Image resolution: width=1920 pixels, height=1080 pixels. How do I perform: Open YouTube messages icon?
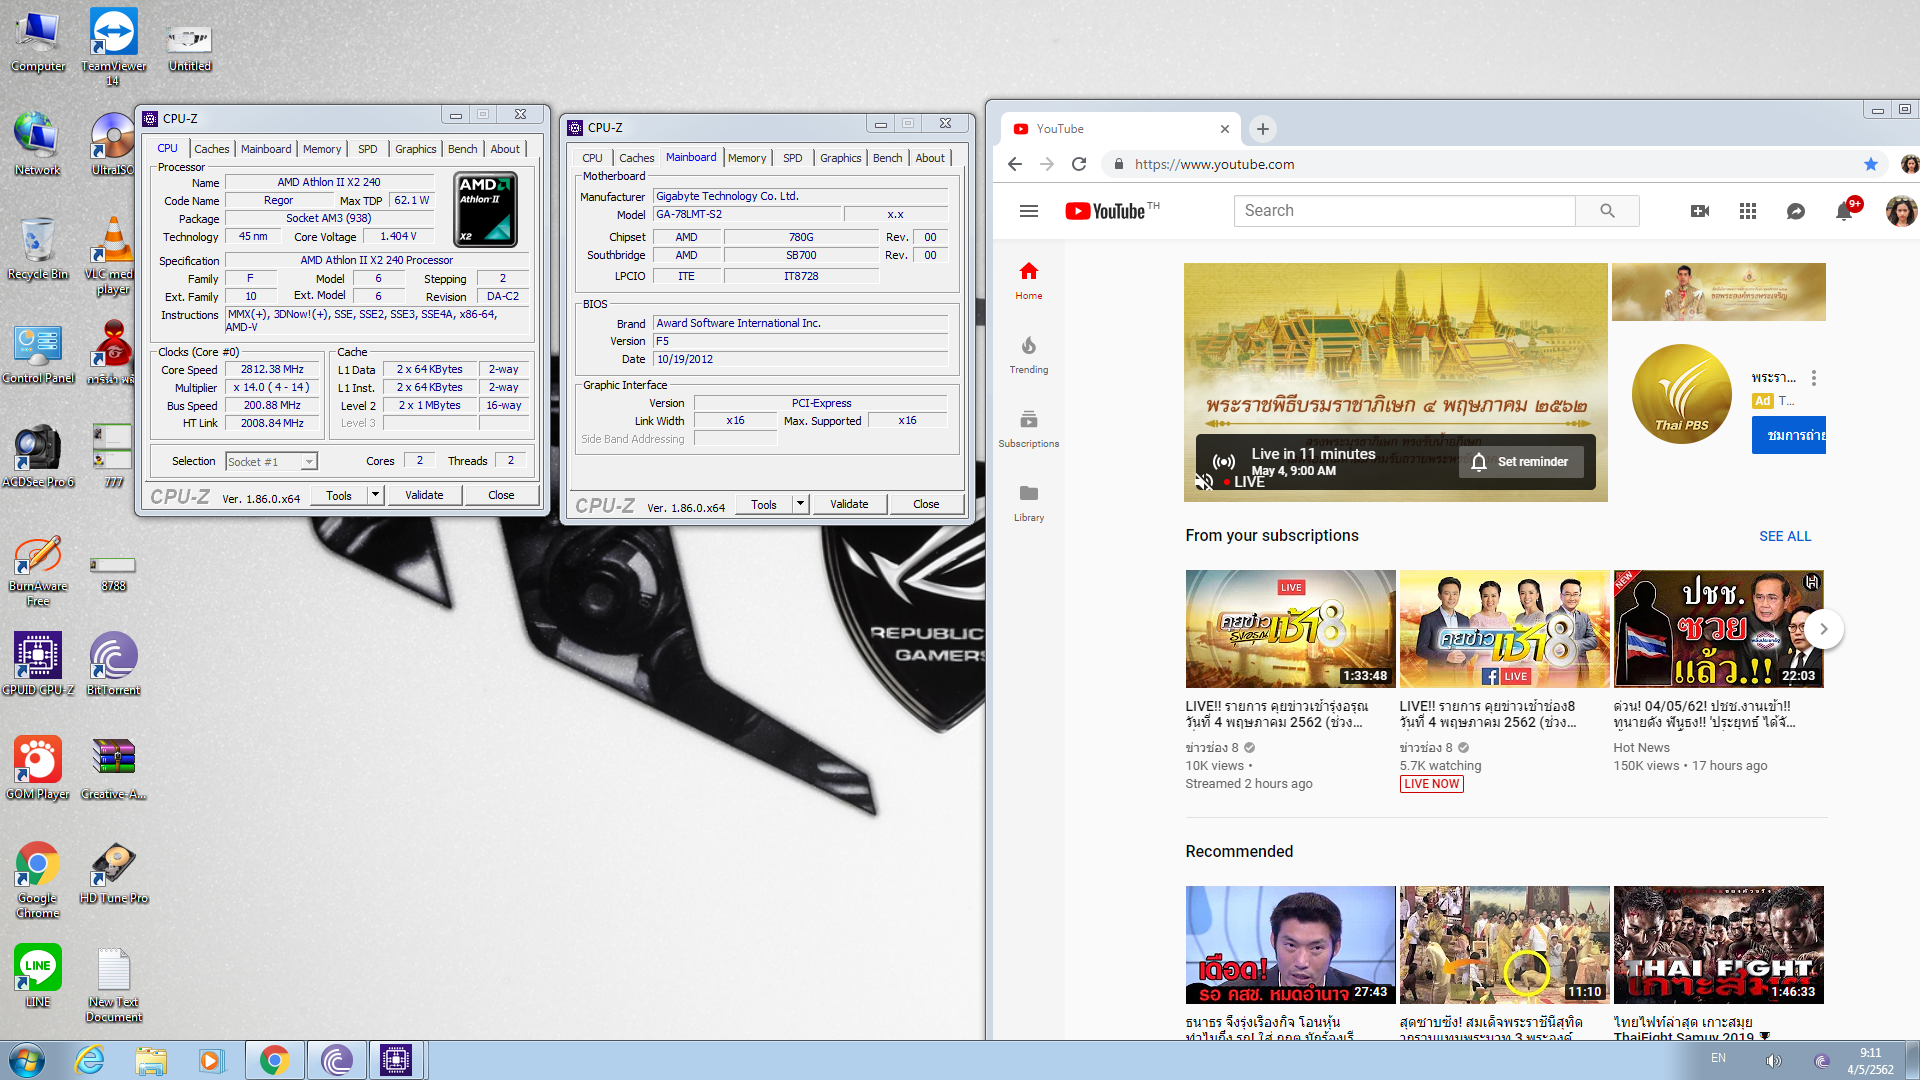pos(1796,211)
